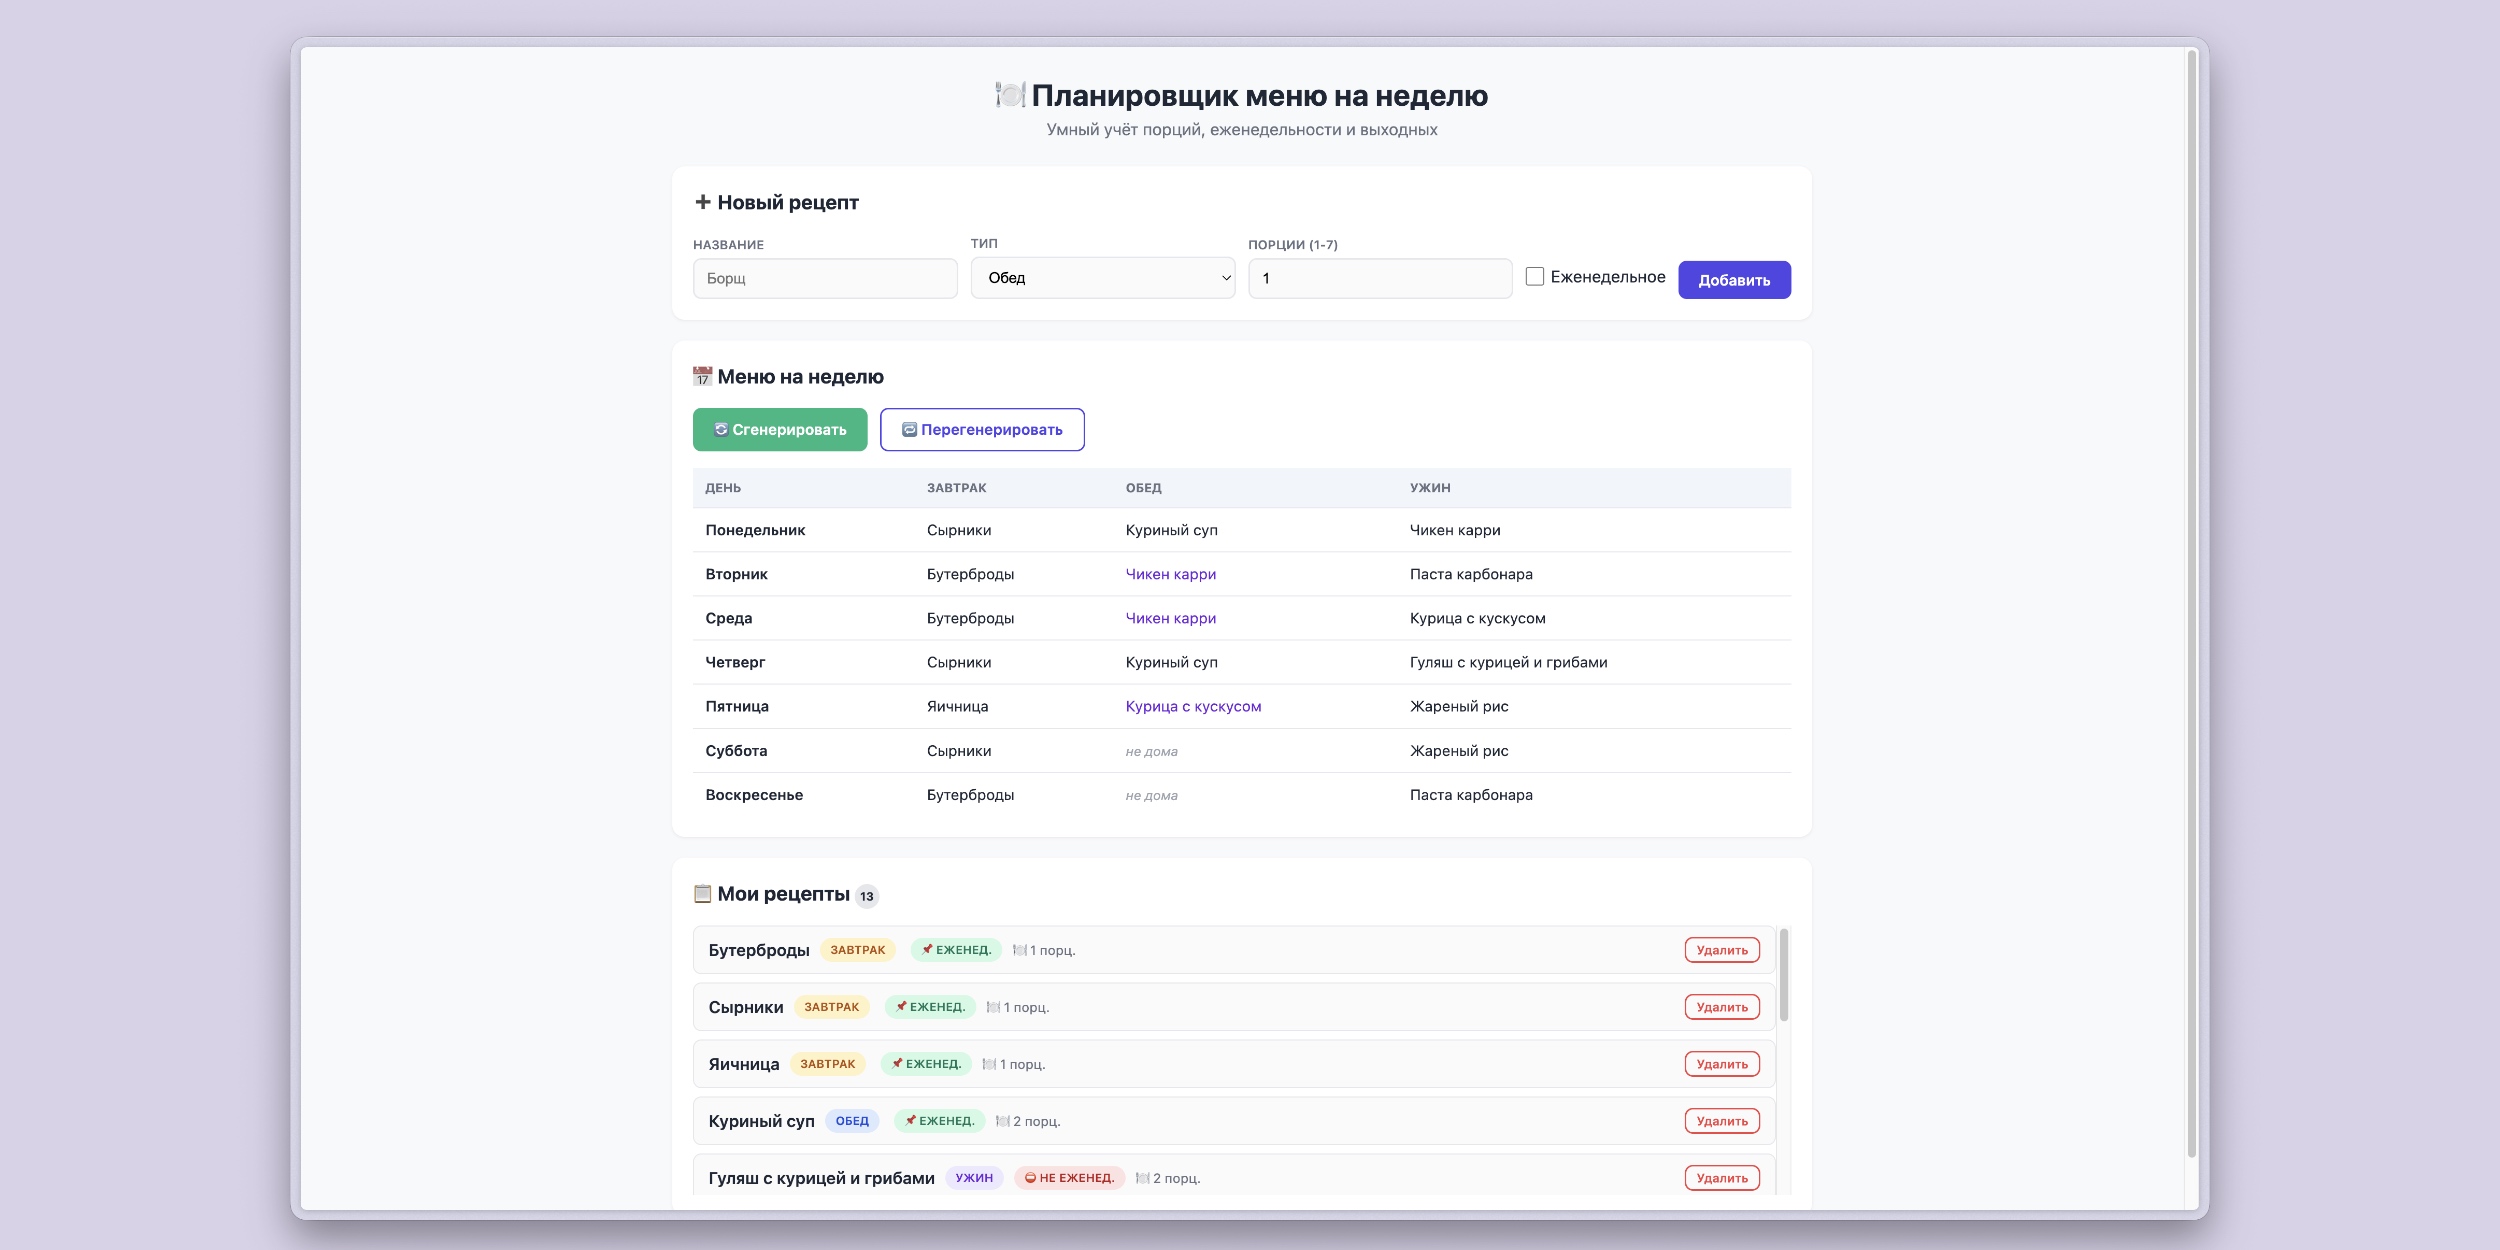2500x1250 pixels.
Task: Click the Ужин column header
Action: click(x=1430, y=488)
